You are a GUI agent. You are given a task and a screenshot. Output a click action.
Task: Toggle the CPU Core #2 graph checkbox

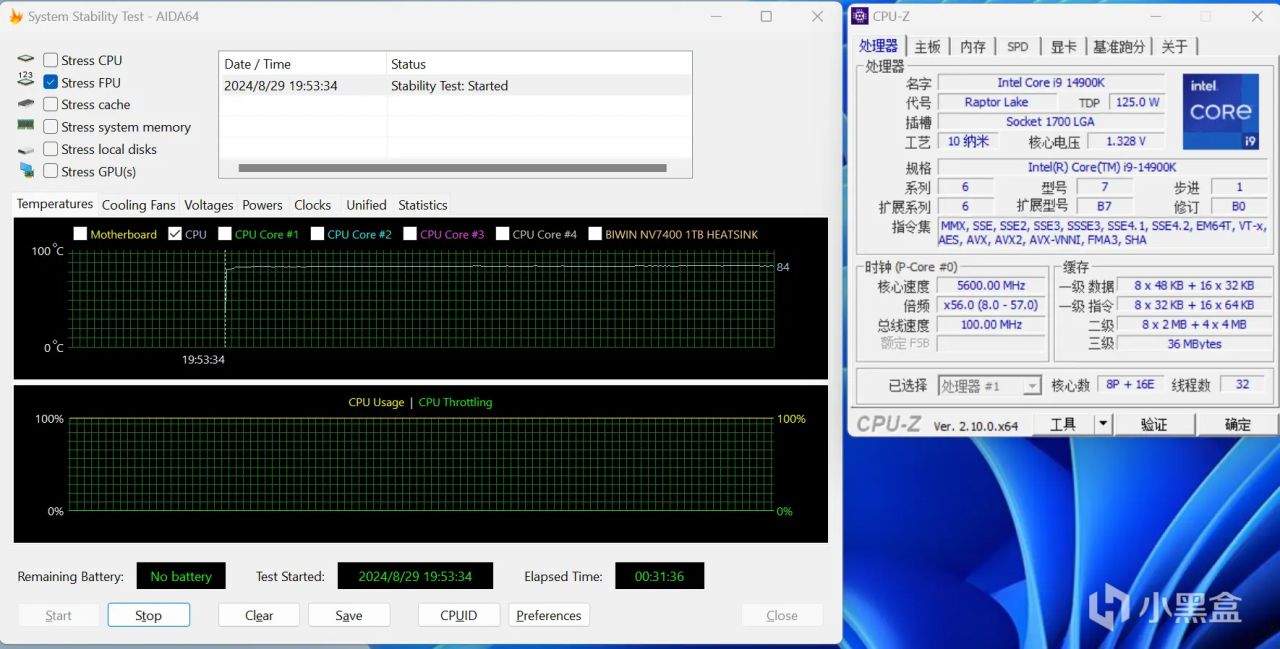tap(317, 234)
